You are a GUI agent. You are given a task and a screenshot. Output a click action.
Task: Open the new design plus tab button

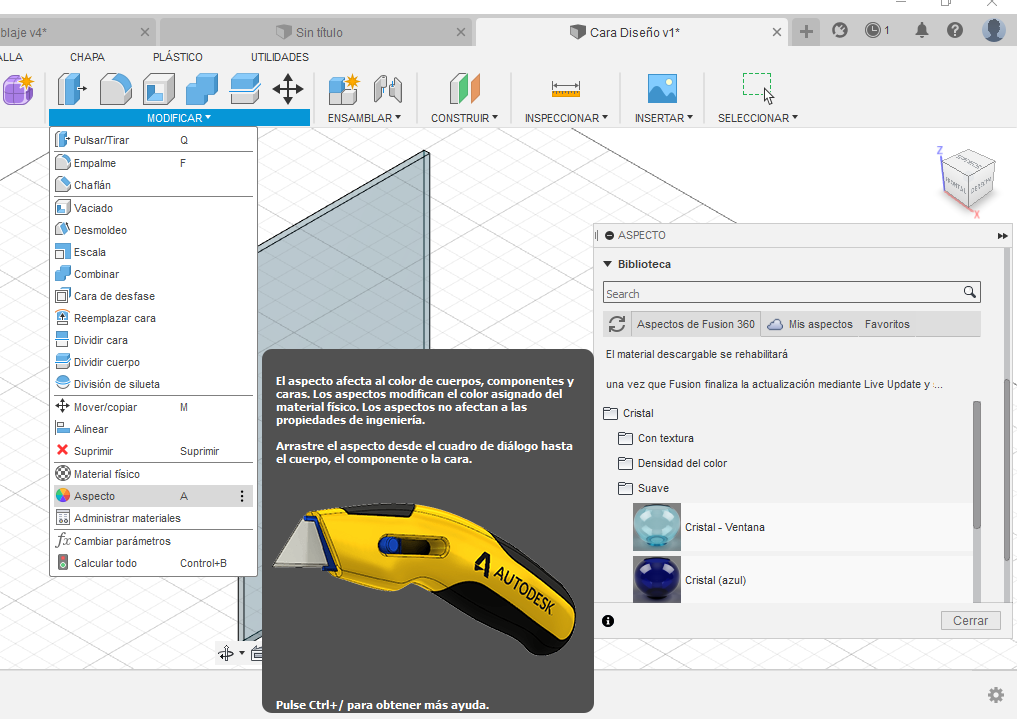pyautogui.click(x=806, y=31)
